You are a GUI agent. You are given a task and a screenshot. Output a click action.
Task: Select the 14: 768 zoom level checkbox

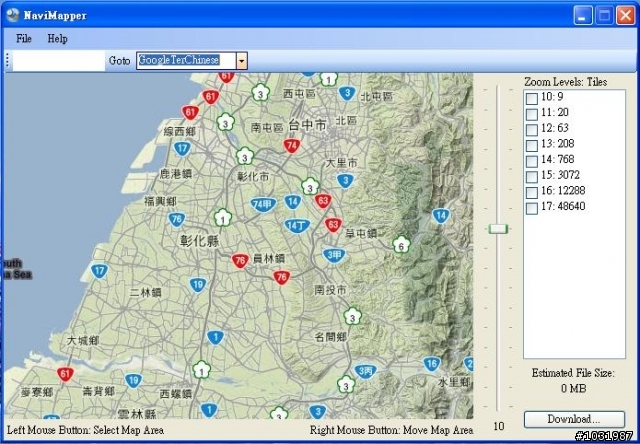[x=531, y=161]
